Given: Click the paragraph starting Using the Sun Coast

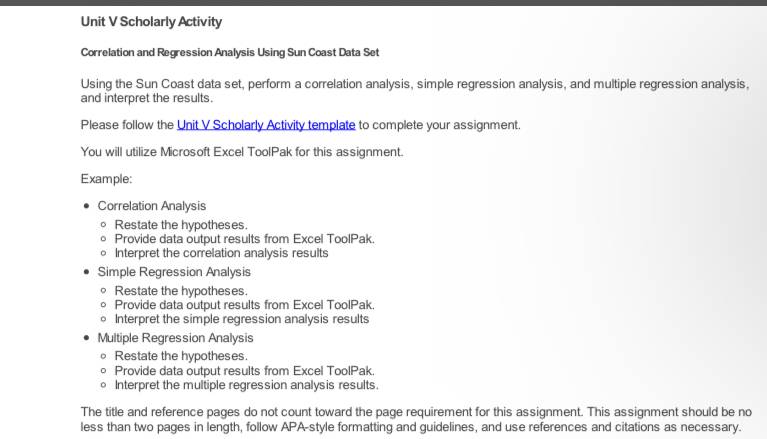Looking at the screenshot, I should [x=414, y=91].
